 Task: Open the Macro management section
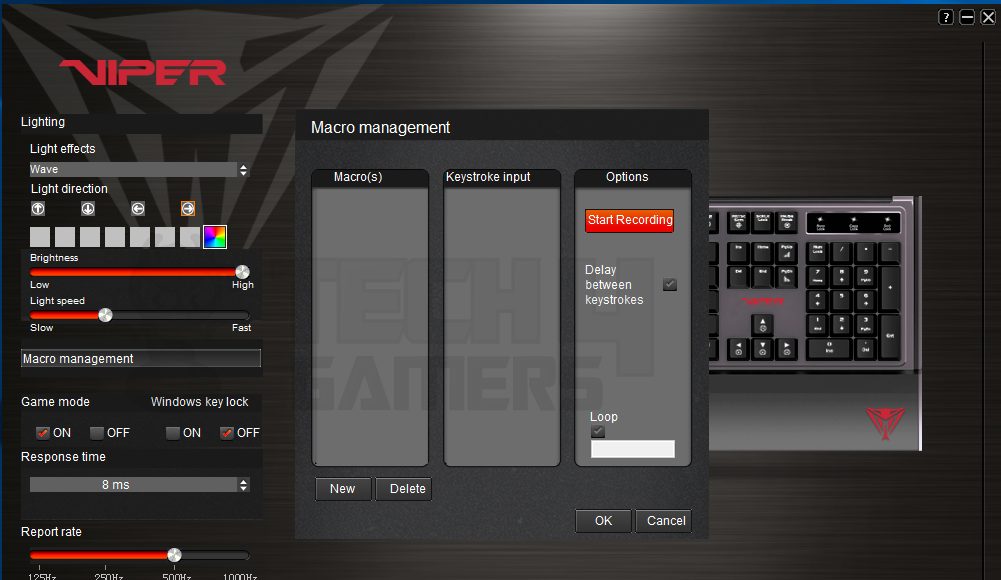[141, 358]
